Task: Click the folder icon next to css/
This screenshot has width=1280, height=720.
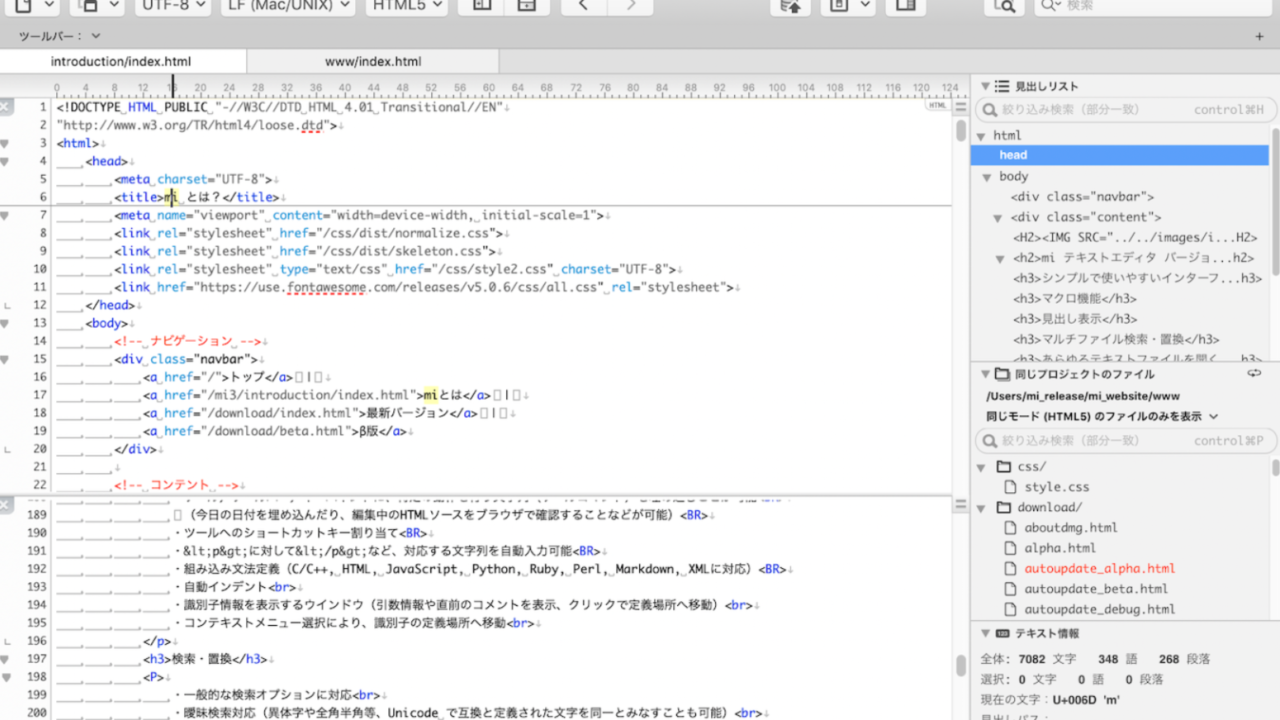Action: click(1004, 467)
